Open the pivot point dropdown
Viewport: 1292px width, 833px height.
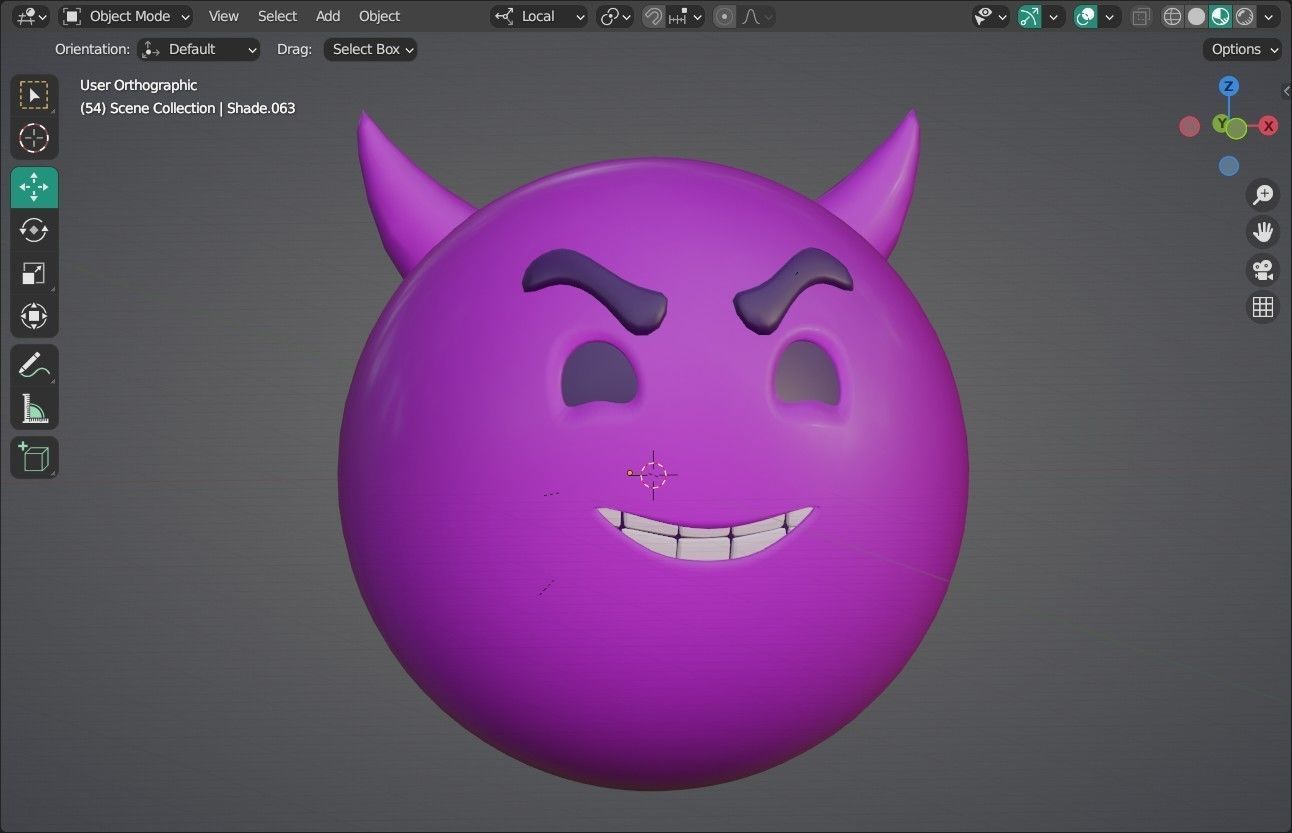(x=615, y=16)
